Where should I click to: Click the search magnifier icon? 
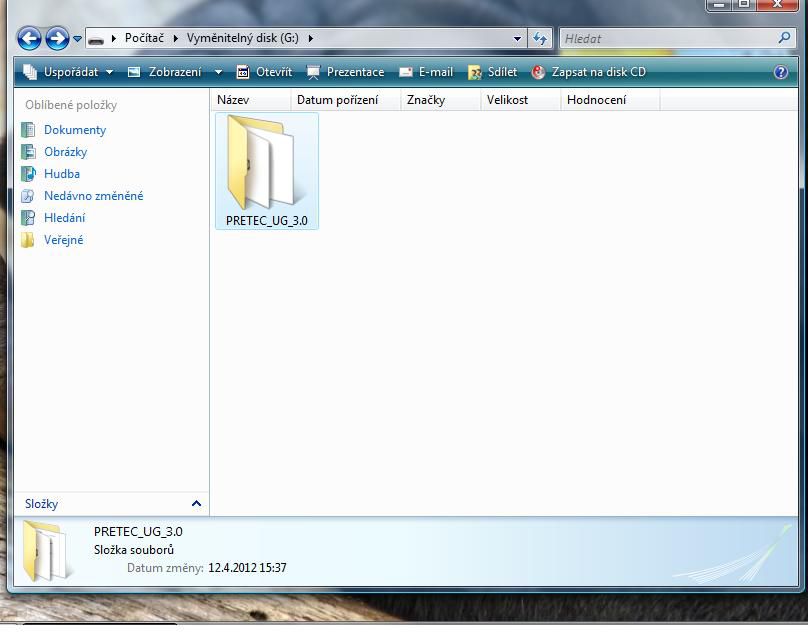(784, 38)
